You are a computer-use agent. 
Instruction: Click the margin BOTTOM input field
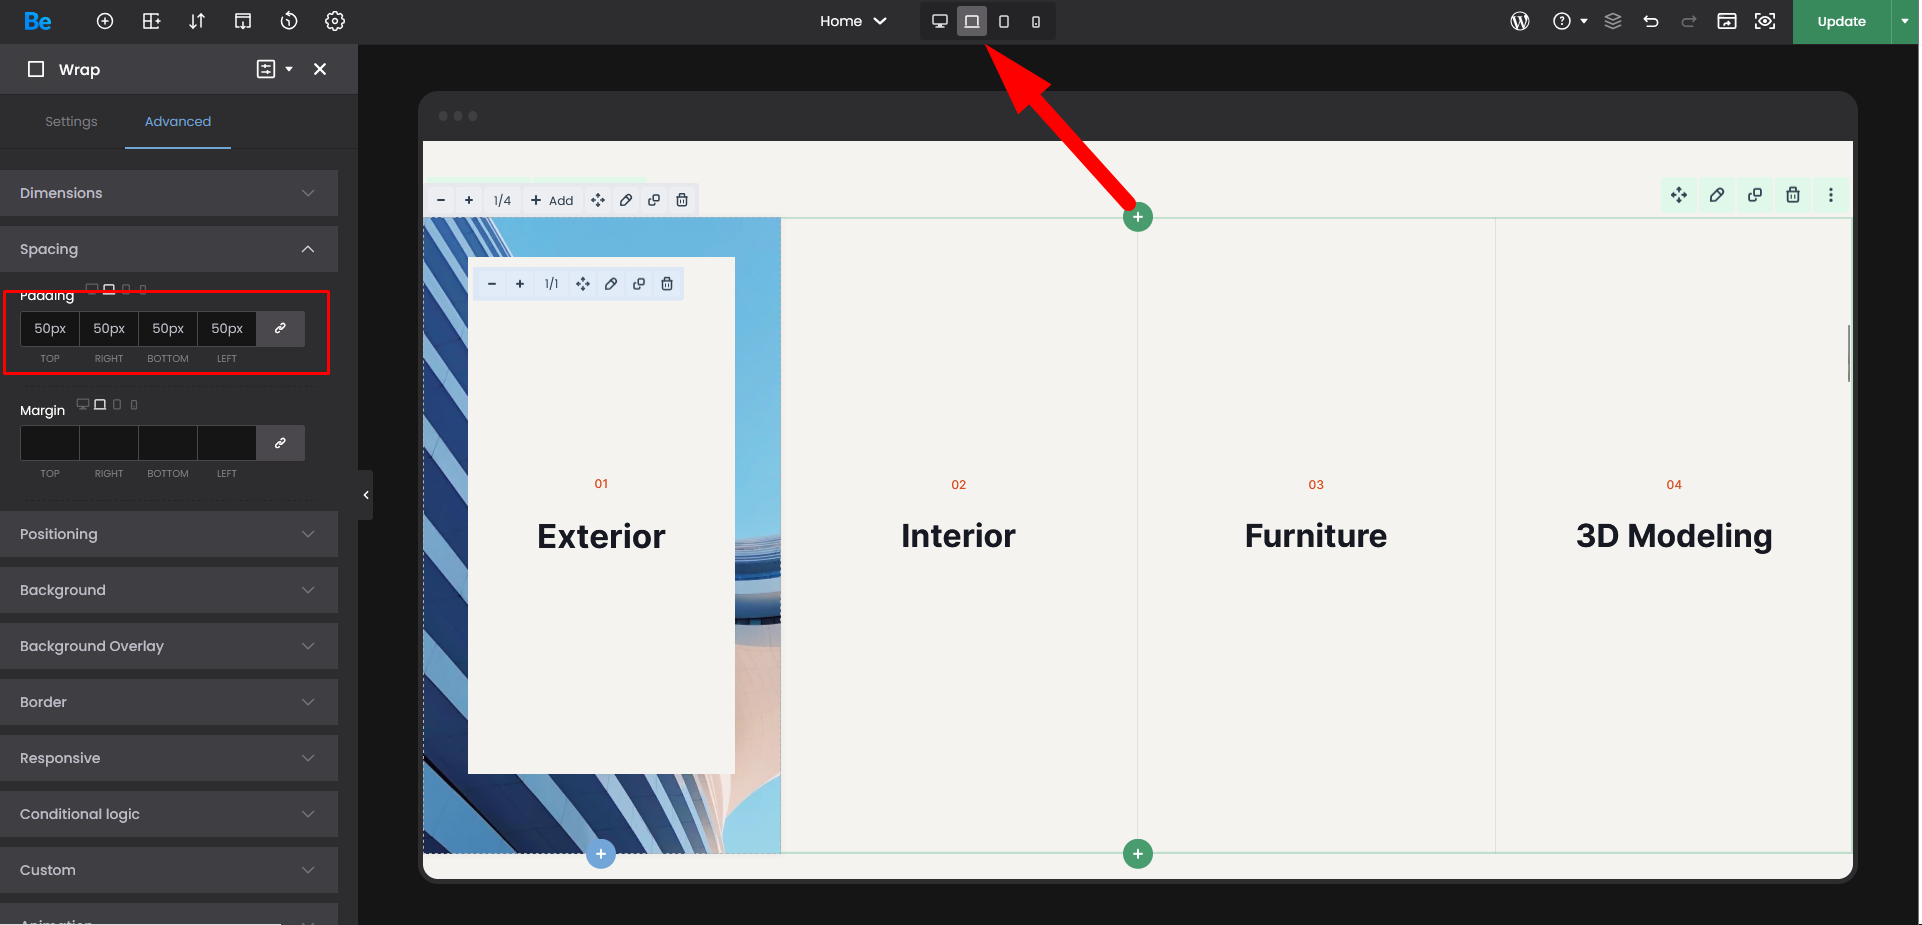168,443
